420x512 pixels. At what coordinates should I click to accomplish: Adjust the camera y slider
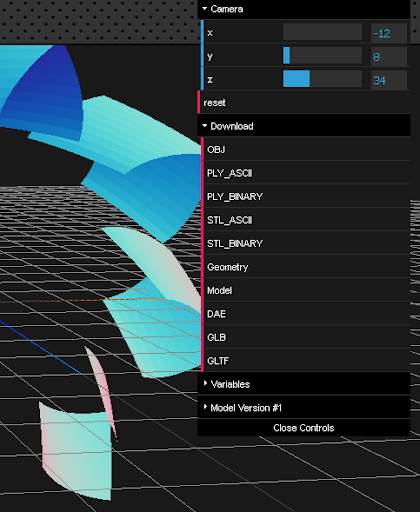click(x=322, y=56)
